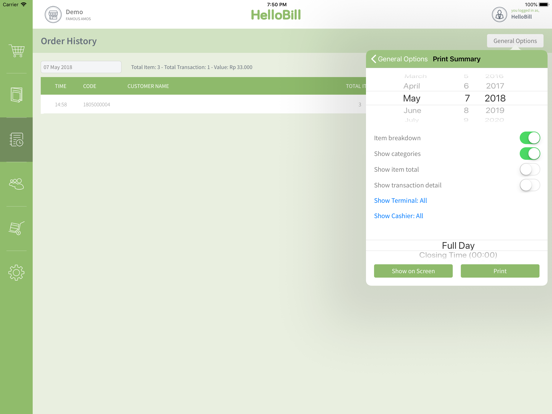Image resolution: width=552 pixels, height=414 pixels.
Task: Enable Show item total switch
Action: pyautogui.click(x=530, y=170)
